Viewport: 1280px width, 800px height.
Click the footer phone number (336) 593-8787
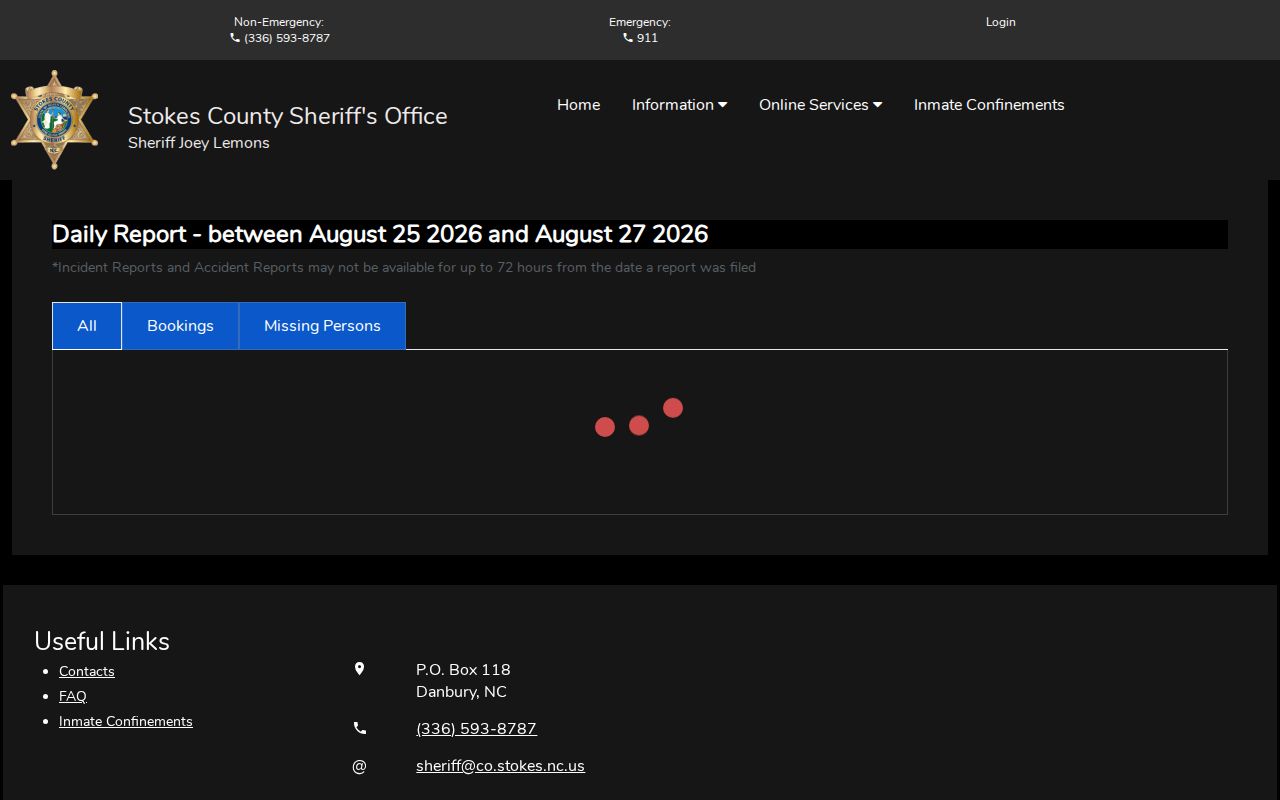pos(476,729)
